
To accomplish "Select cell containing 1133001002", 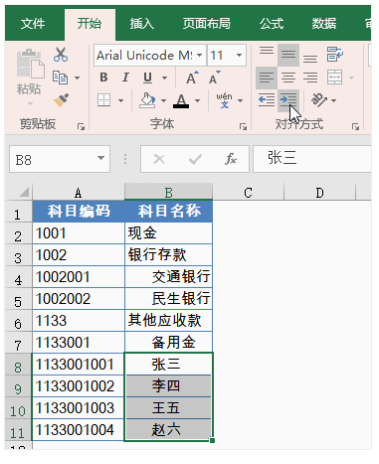I will pos(78,386).
